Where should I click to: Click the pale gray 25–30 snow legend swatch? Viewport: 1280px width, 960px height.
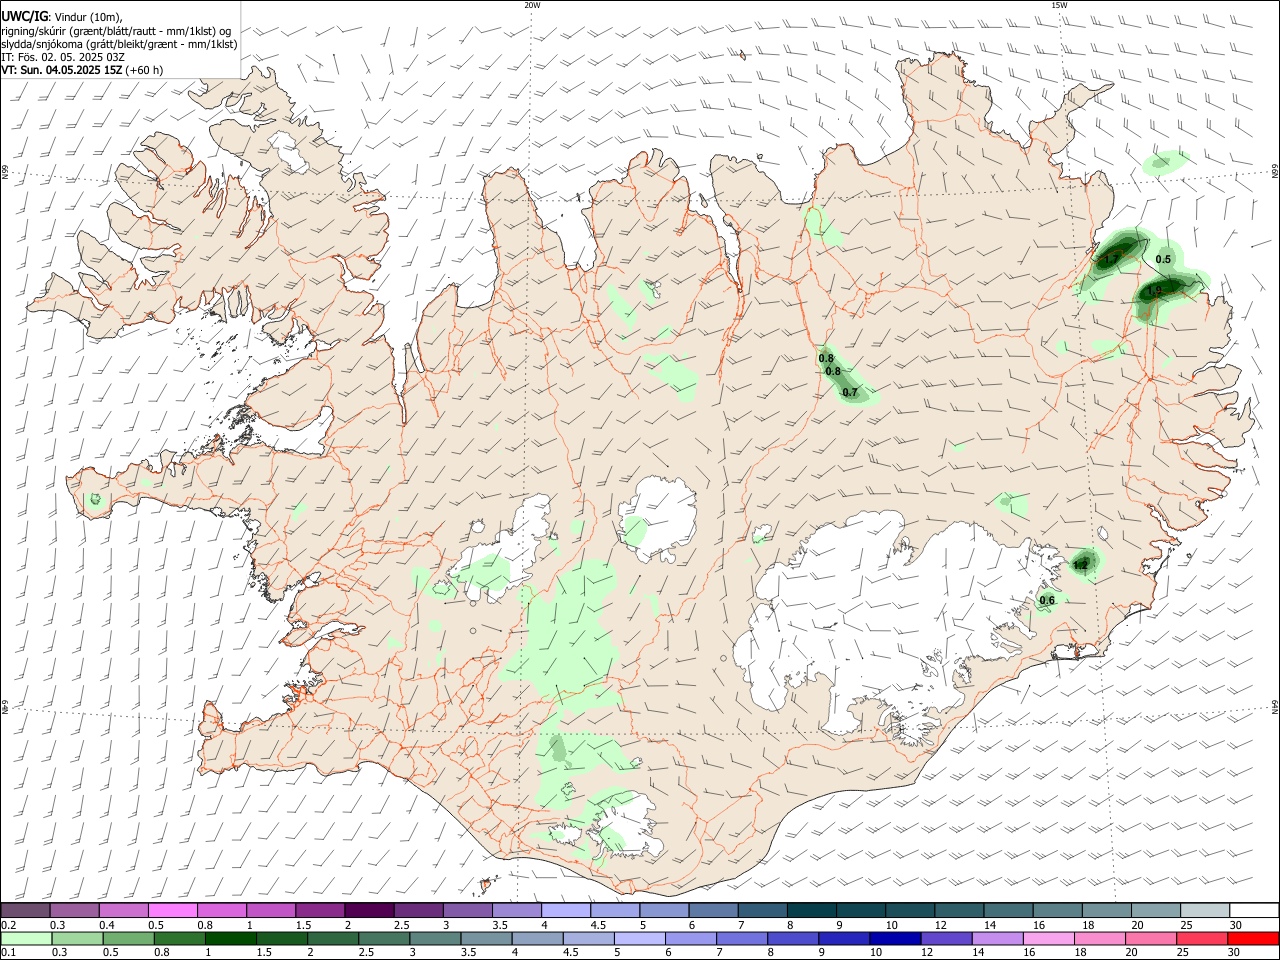click(1205, 911)
